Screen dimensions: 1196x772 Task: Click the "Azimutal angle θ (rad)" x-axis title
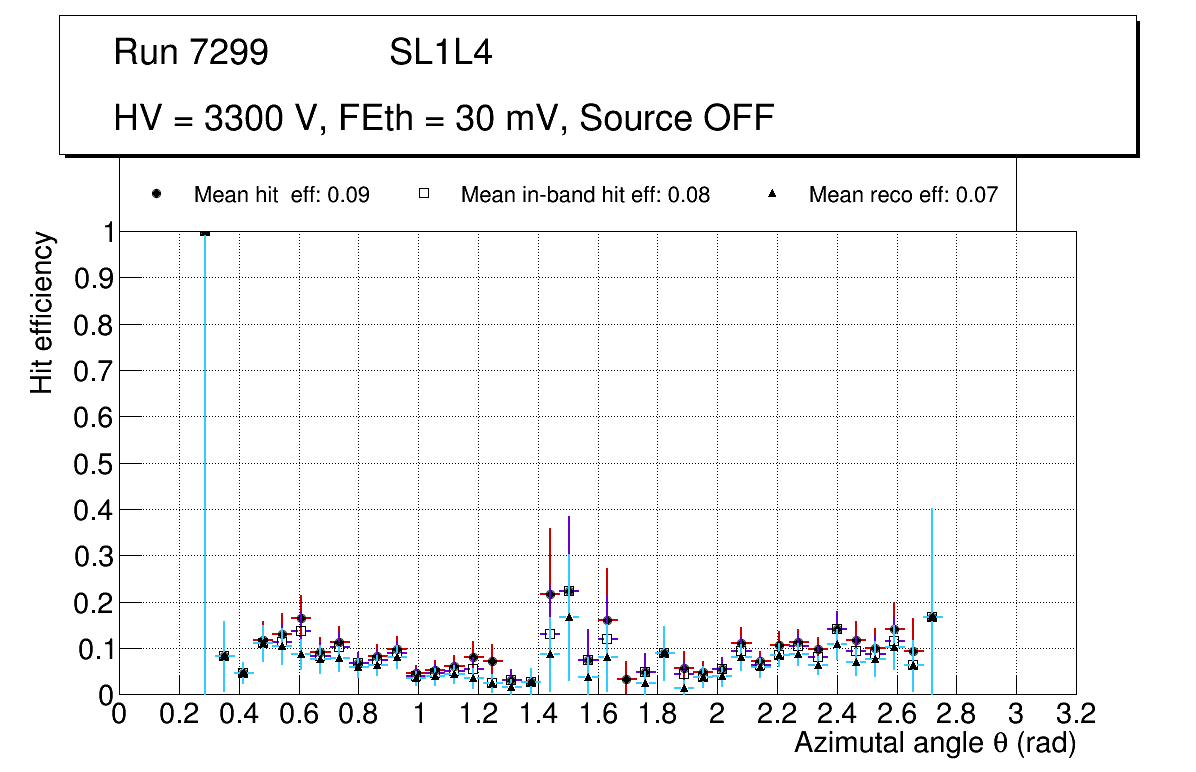[x=934, y=743]
